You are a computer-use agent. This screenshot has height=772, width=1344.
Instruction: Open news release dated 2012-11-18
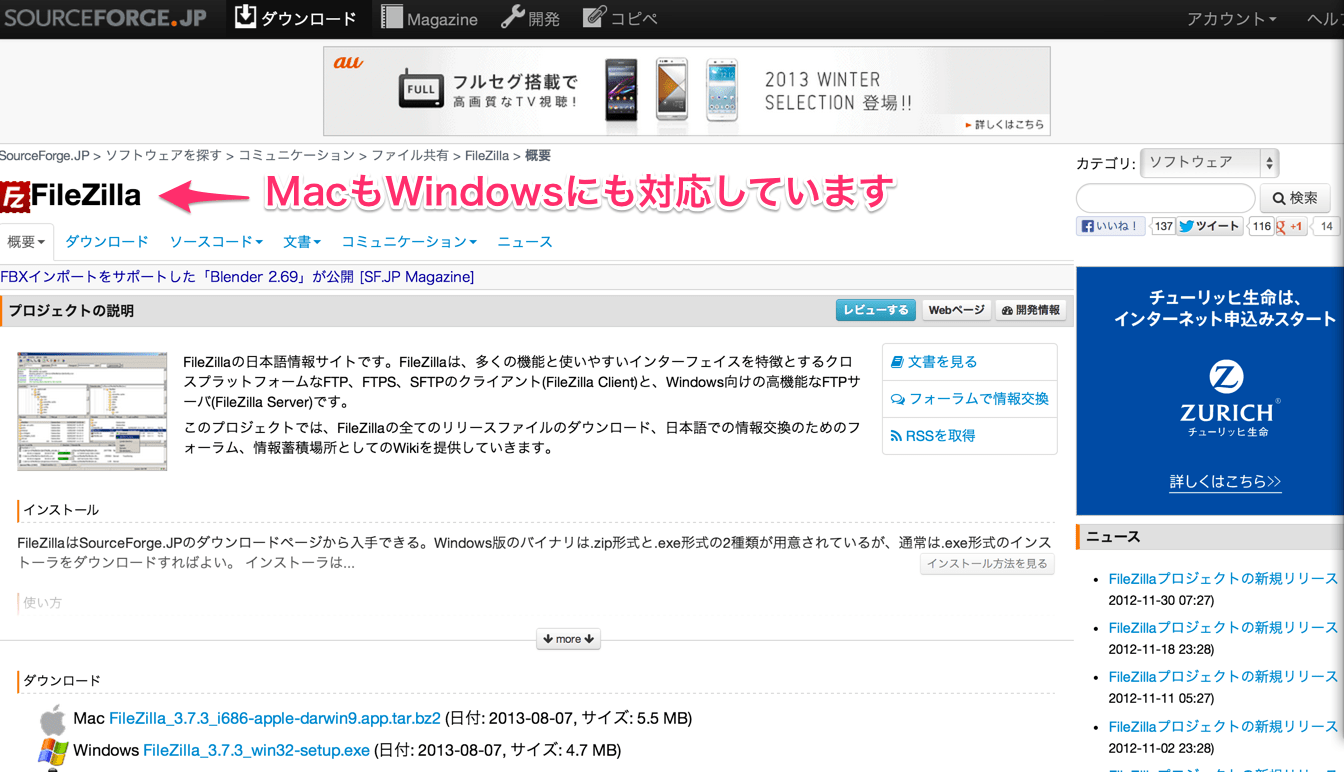[x=1223, y=628]
